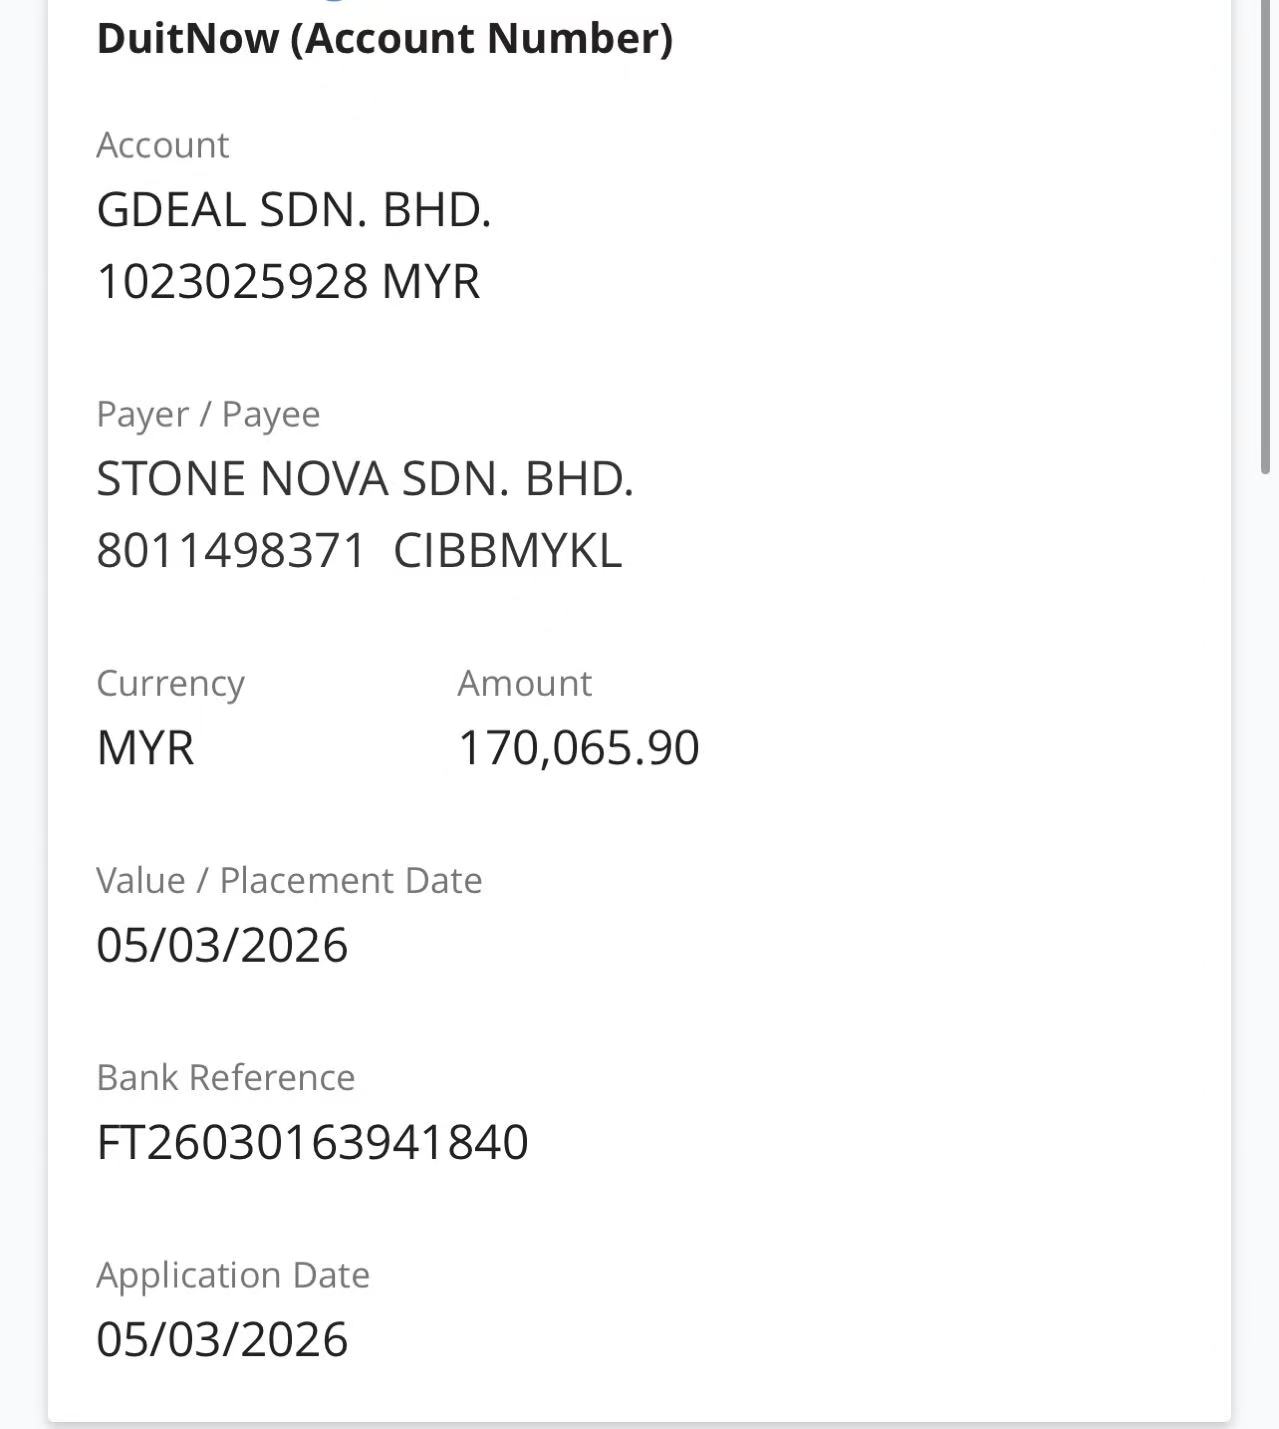Select the application date value 05/03/2026
Viewport: 1279px width, 1429px height.
coord(222,1339)
